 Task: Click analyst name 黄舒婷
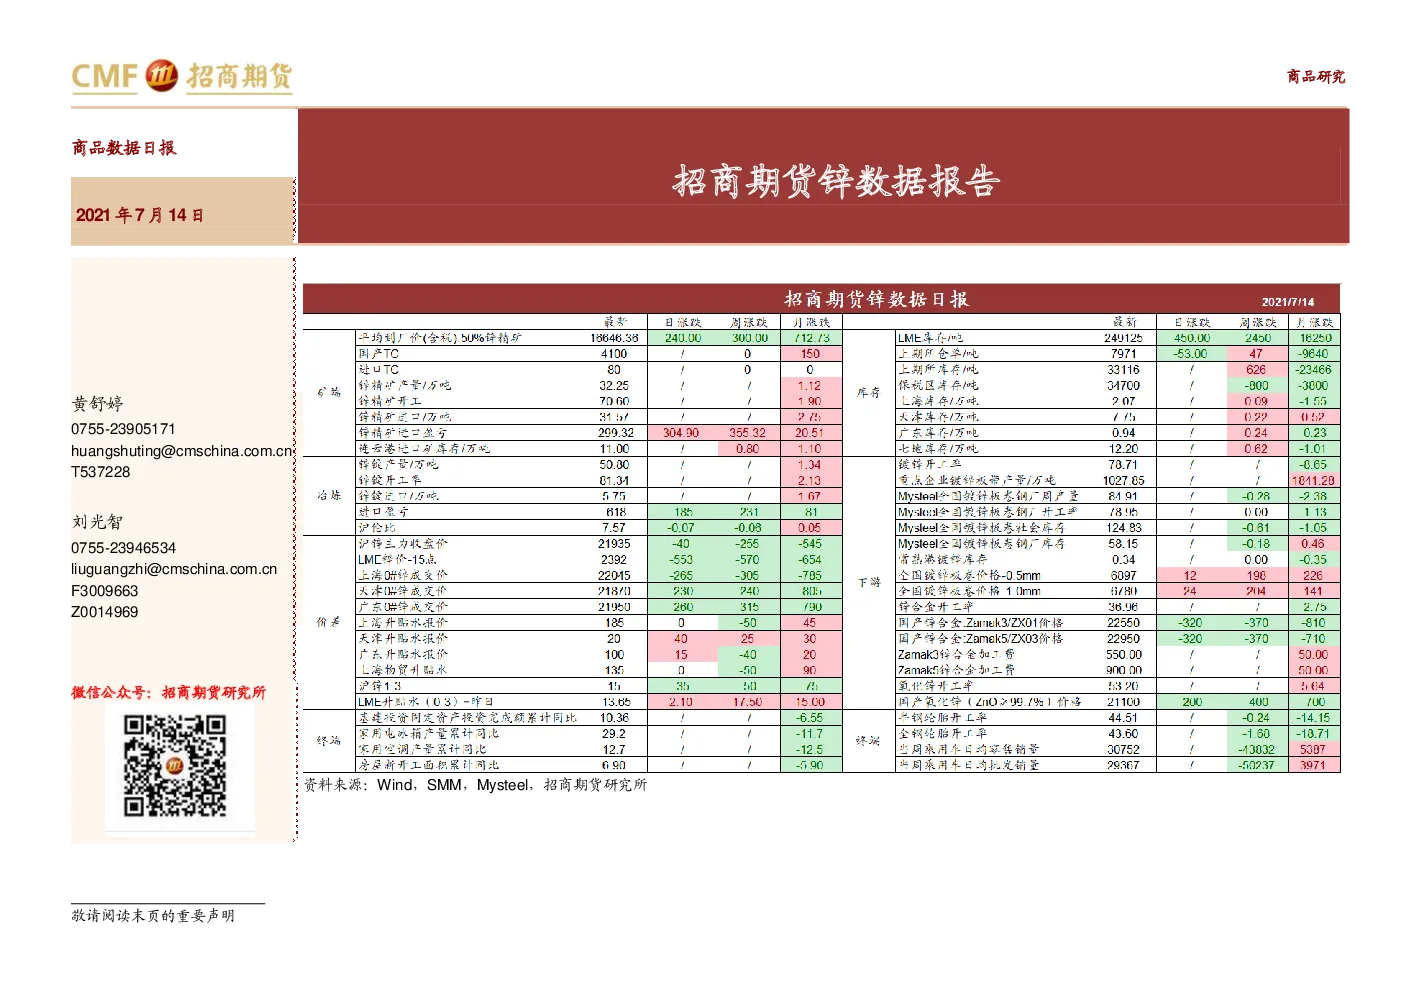pyautogui.click(x=97, y=404)
